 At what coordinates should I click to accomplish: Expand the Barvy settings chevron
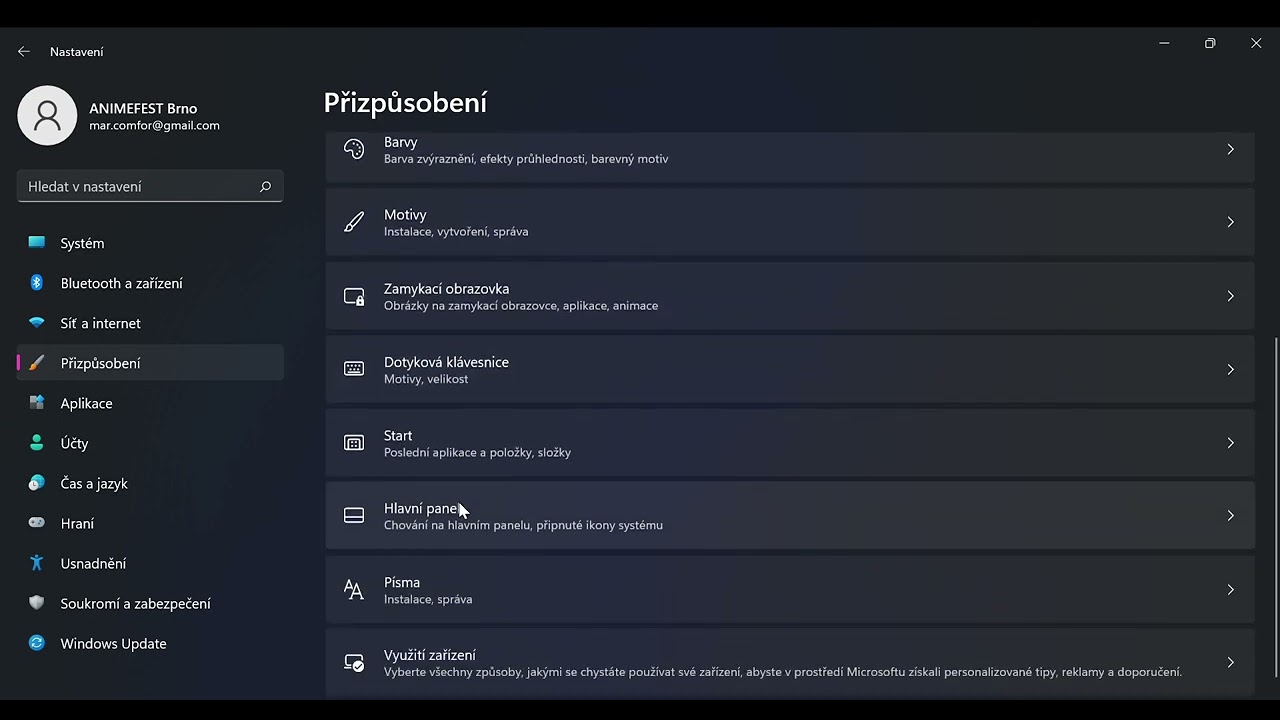point(1230,149)
